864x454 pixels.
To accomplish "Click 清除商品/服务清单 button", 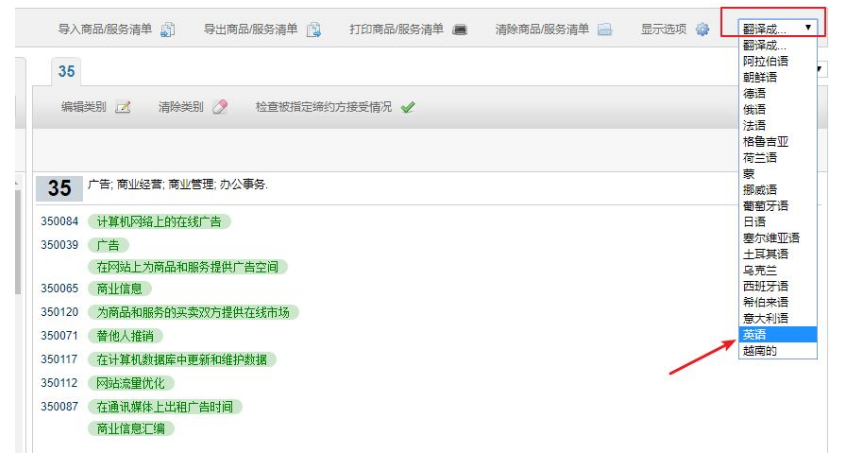I will pyautogui.click(x=542, y=29).
